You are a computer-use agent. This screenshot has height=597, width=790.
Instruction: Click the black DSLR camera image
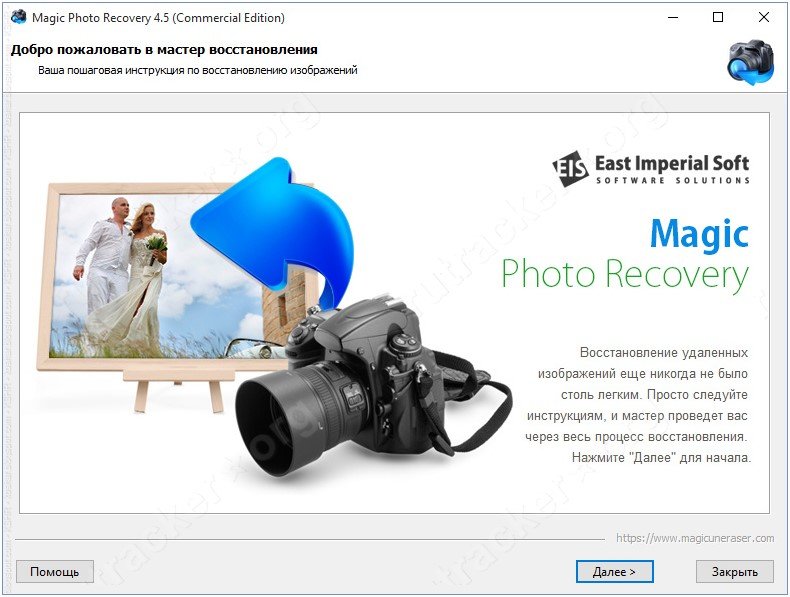373,385
